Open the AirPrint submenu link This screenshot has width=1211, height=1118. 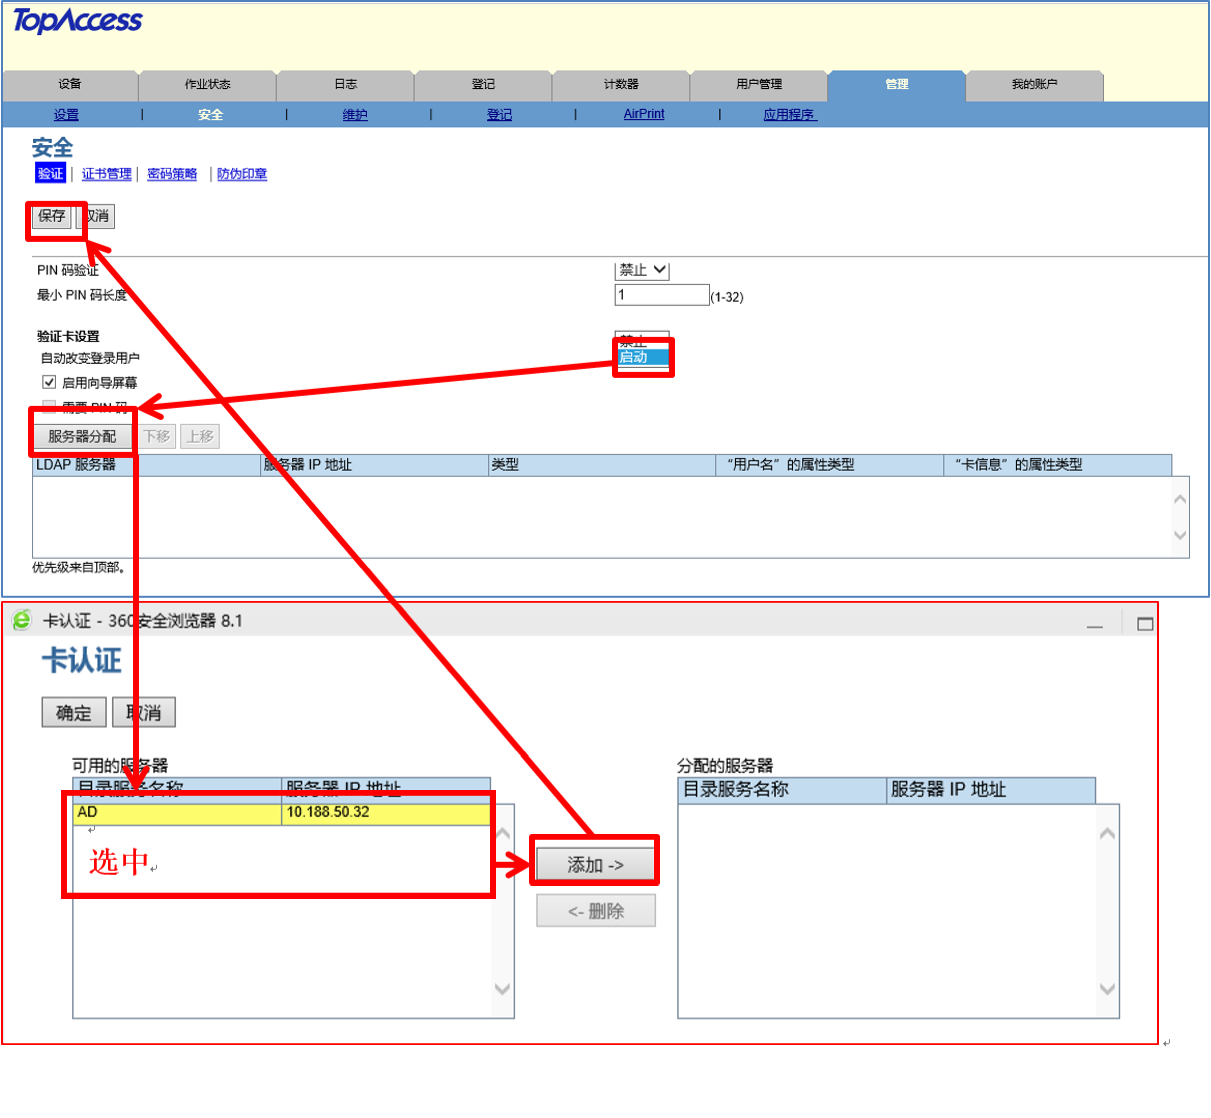644,115
